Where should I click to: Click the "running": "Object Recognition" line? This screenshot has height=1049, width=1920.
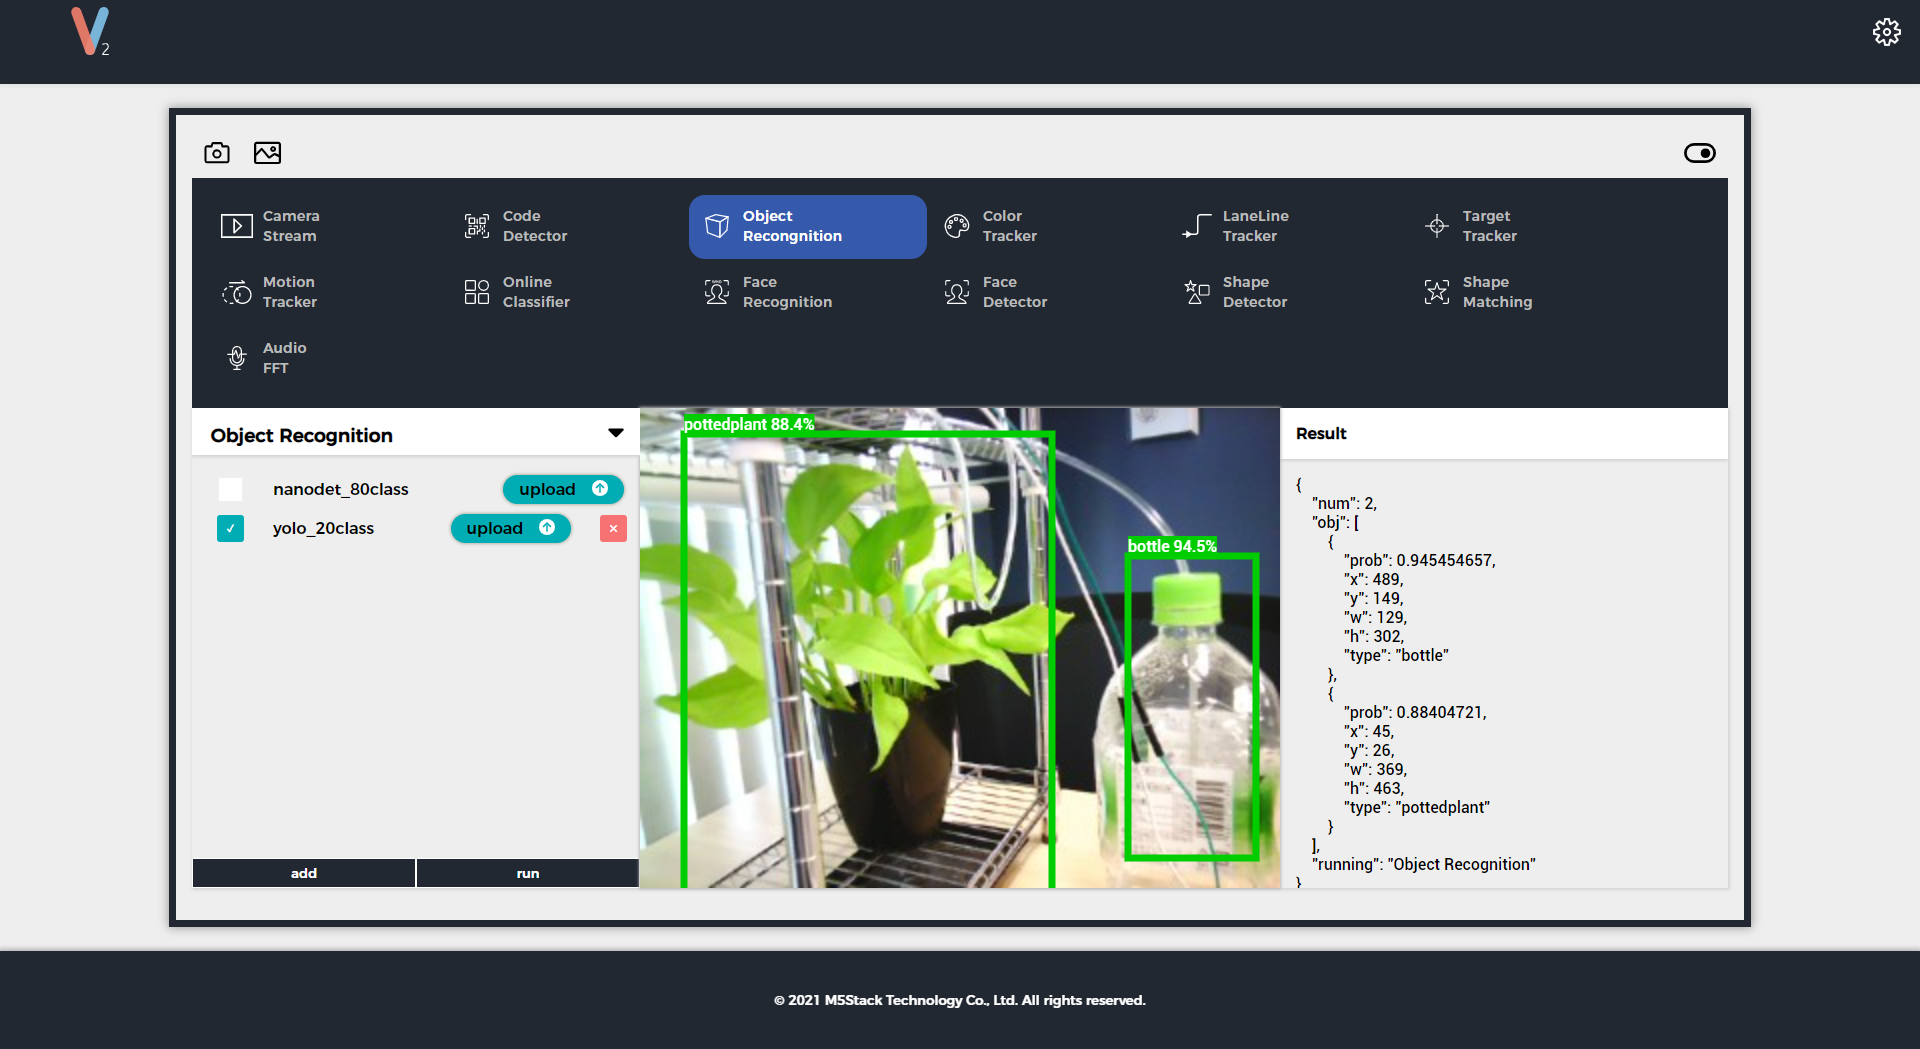(1424, 864)
